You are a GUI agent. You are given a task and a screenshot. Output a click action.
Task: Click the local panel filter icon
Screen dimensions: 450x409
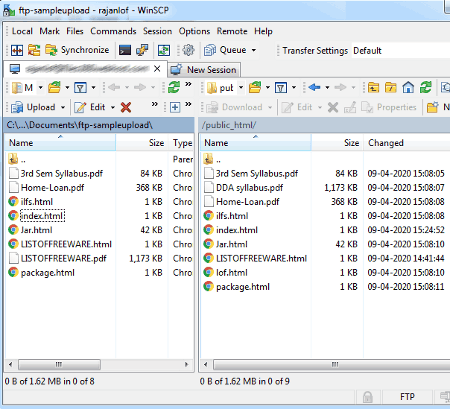point(80,88)
